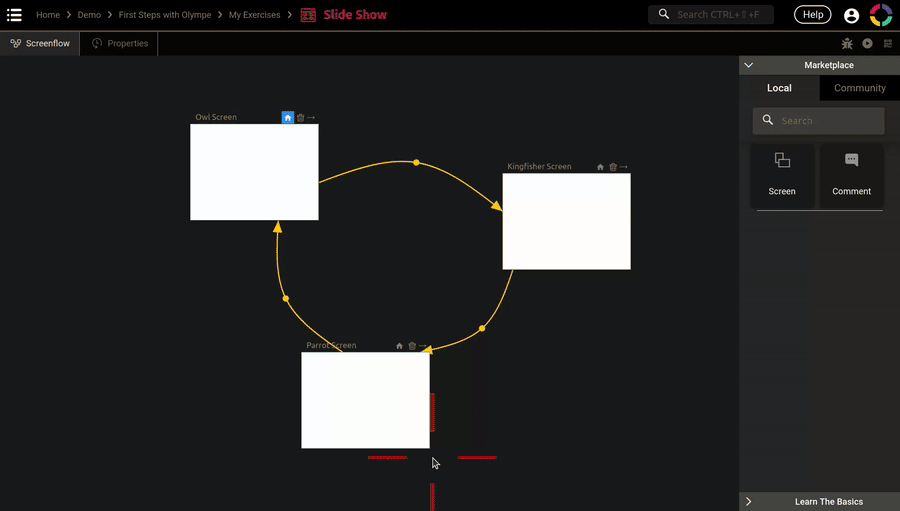
Task: Expand the Learn The Basics panel
Action: [749, 501]
